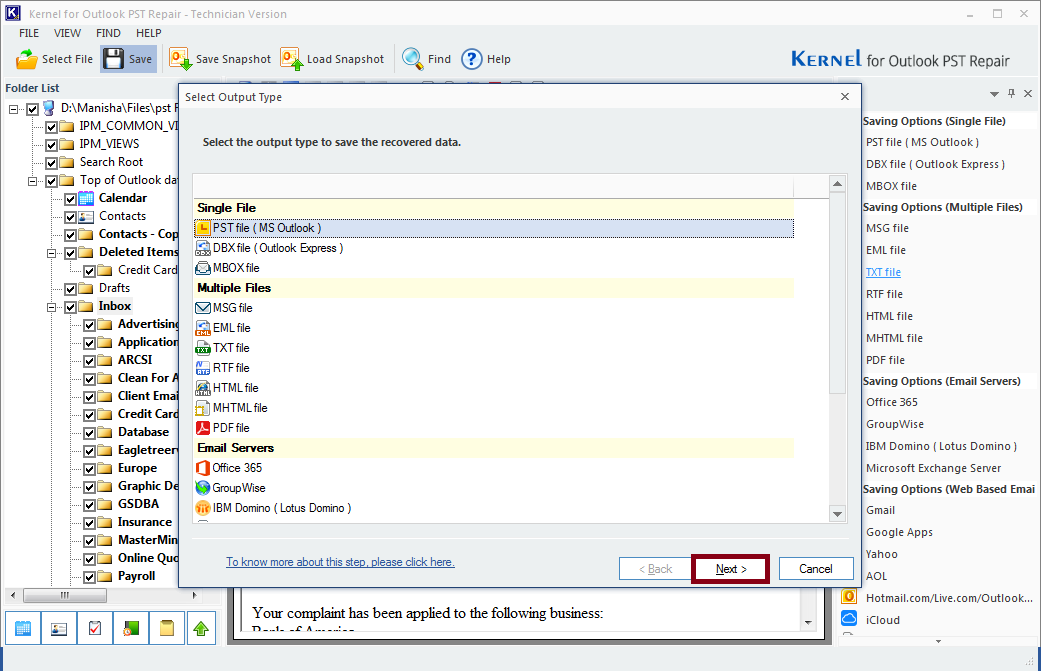Click the Select File toolbar icon
Screen dimensions: 1041x671
(27, 59)
